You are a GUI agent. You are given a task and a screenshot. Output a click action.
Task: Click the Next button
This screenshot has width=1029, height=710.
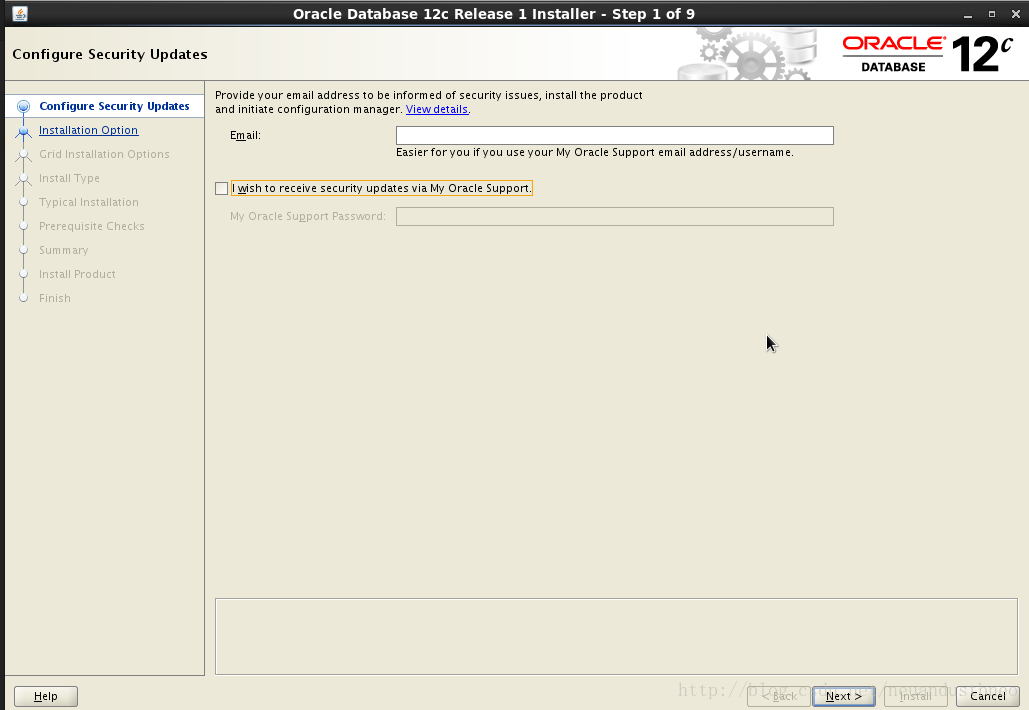(x=844, y=696)
